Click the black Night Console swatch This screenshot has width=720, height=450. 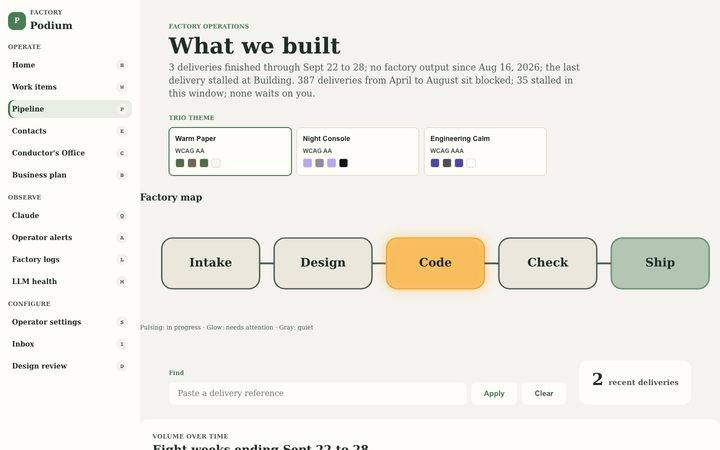coord(343,163)
